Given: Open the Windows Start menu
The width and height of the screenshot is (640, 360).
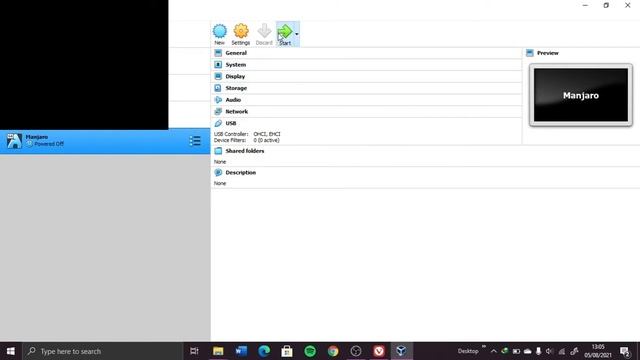Looking at the screenshot, I should click(11, 351).
